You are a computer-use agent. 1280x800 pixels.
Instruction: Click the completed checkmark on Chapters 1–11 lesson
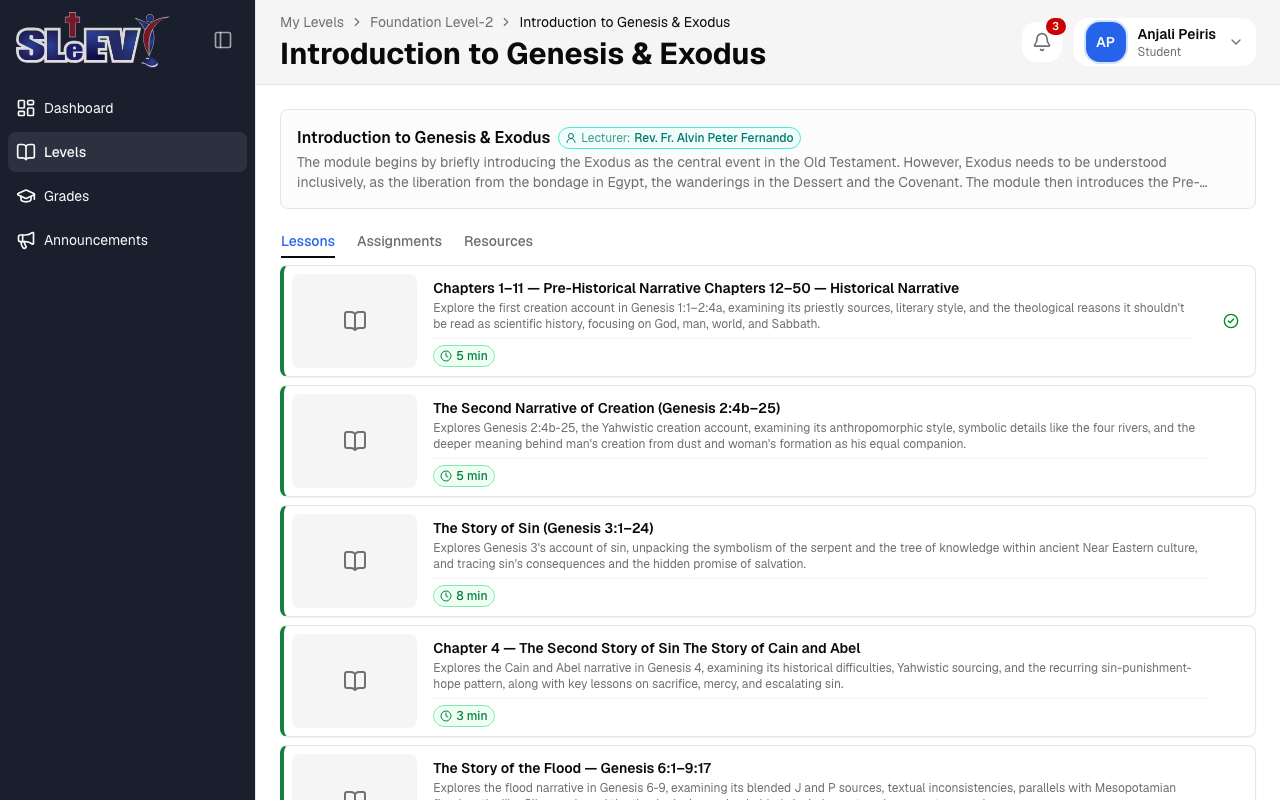point(1231,321)
